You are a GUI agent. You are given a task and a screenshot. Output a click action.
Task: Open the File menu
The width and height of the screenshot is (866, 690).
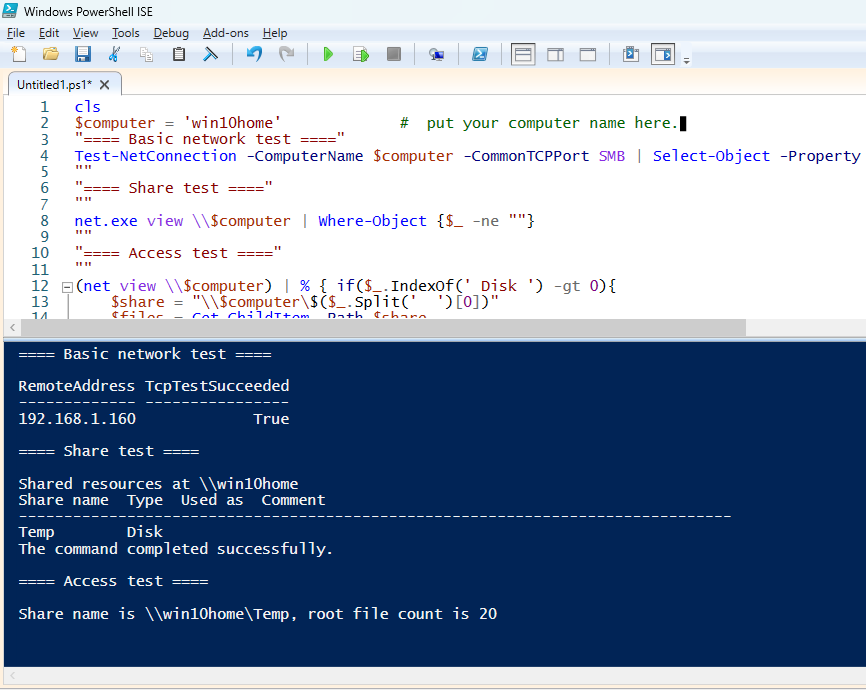tap(15, 33)
